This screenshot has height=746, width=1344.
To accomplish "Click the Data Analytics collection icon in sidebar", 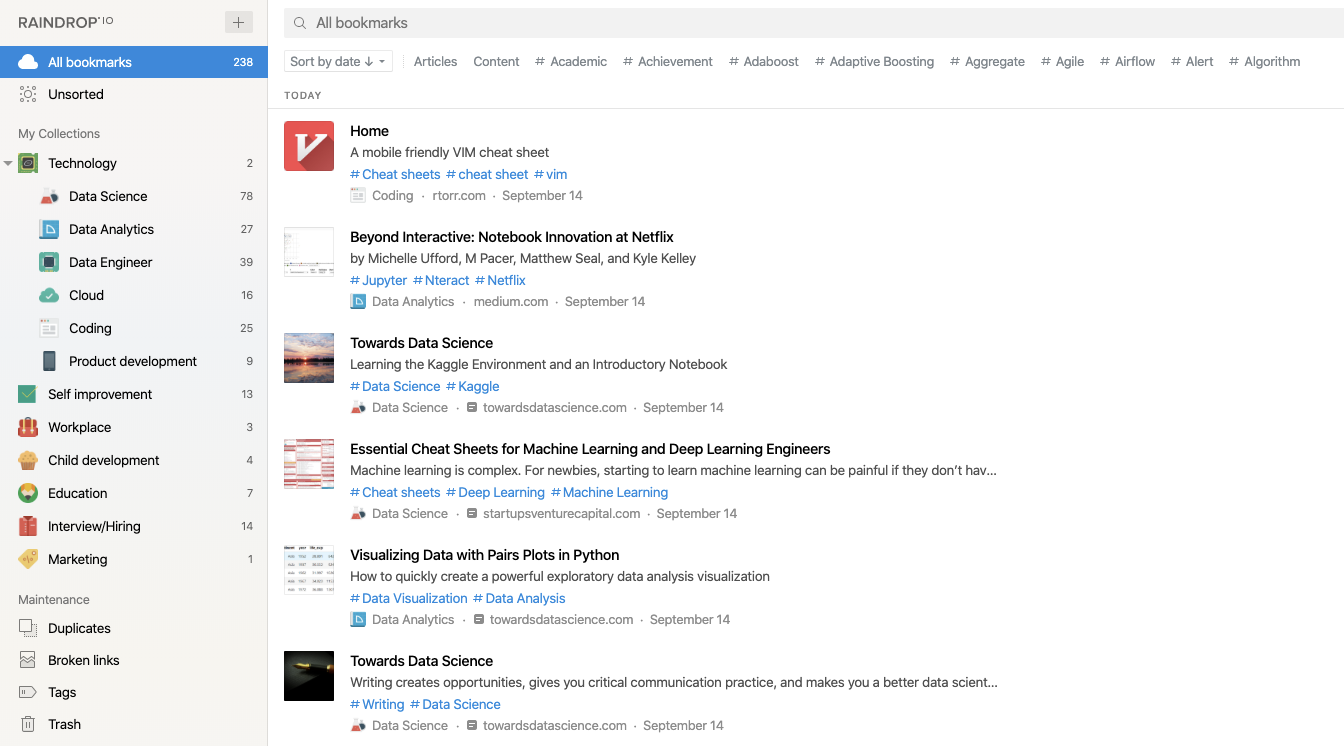I will [49, 229].
